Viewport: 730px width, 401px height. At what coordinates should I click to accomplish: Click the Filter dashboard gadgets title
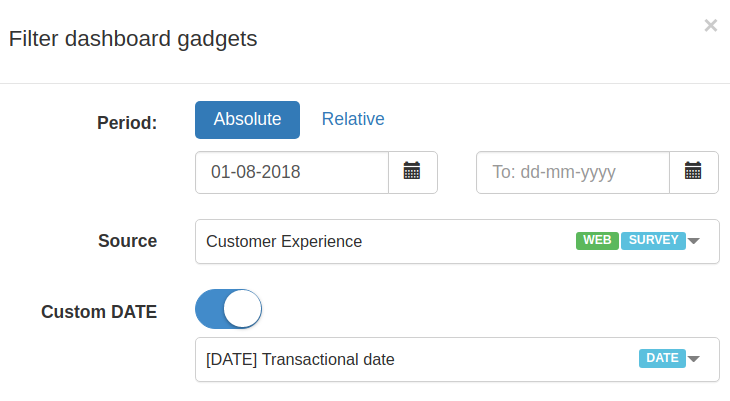click(x=133, y=39)
